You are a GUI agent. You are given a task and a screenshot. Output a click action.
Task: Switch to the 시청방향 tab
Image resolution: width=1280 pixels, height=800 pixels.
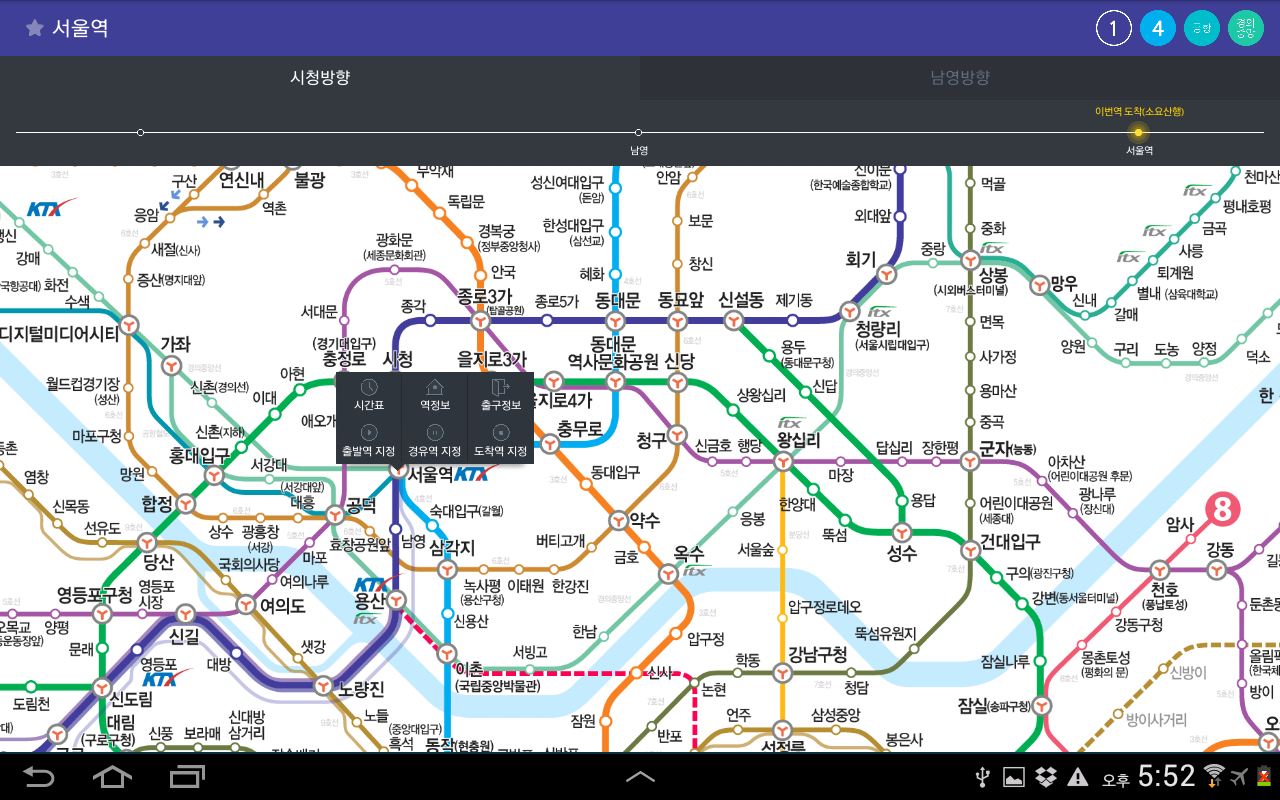click(x=320, y=78)
